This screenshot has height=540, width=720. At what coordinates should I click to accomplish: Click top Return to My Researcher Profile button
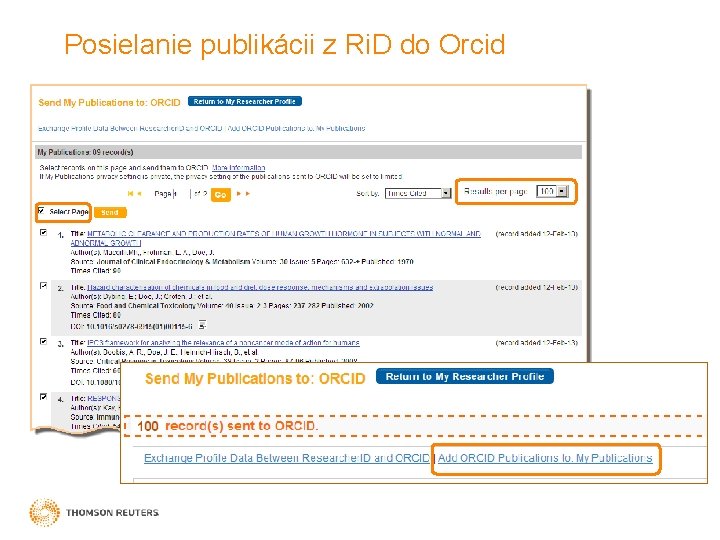pyautogui.click(x=245, y=101)
